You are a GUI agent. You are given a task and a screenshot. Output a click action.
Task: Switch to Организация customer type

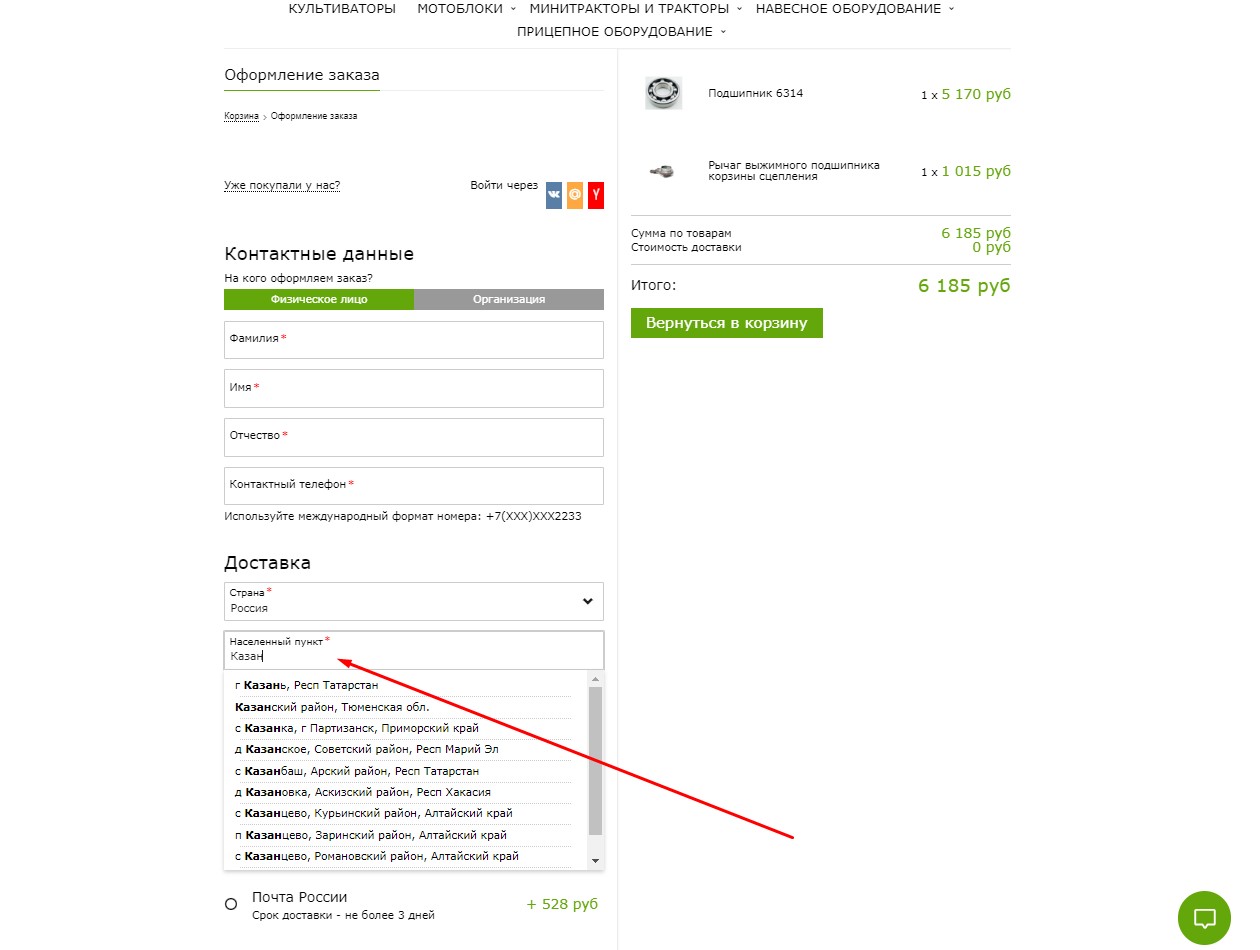click(x=509, y=299)
